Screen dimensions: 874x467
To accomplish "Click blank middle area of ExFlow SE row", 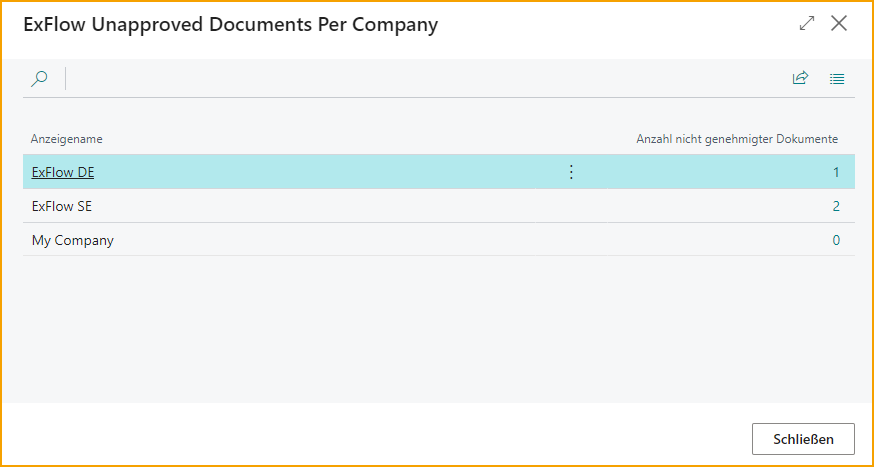I will [x=400, y=206].
